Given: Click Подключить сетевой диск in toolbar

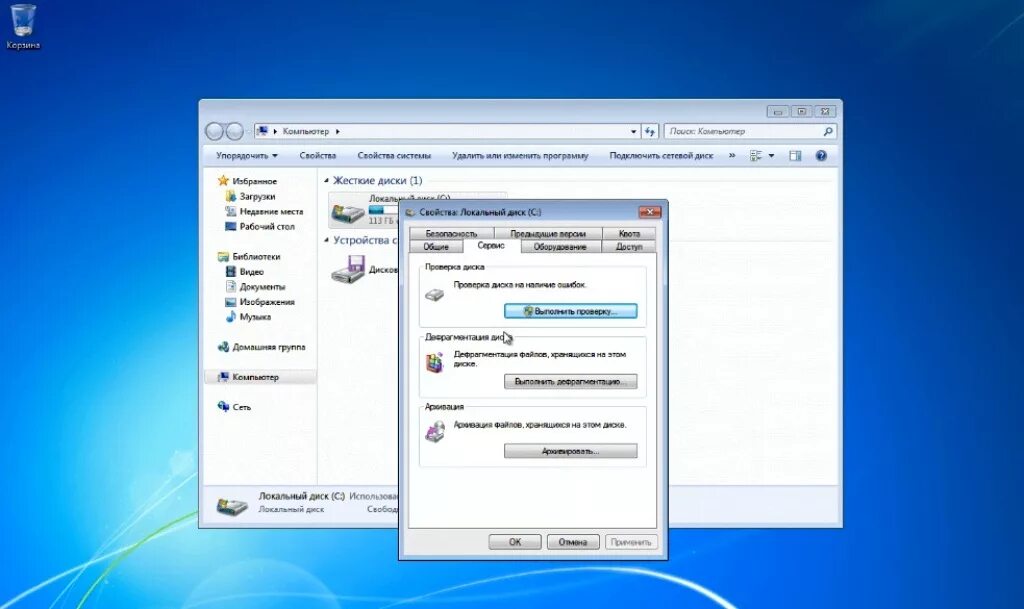Looking at the screenshot, I should tap(661, 155).
